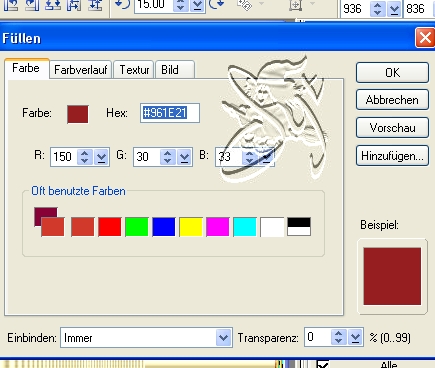Click the Vorschau preview button

392,128
